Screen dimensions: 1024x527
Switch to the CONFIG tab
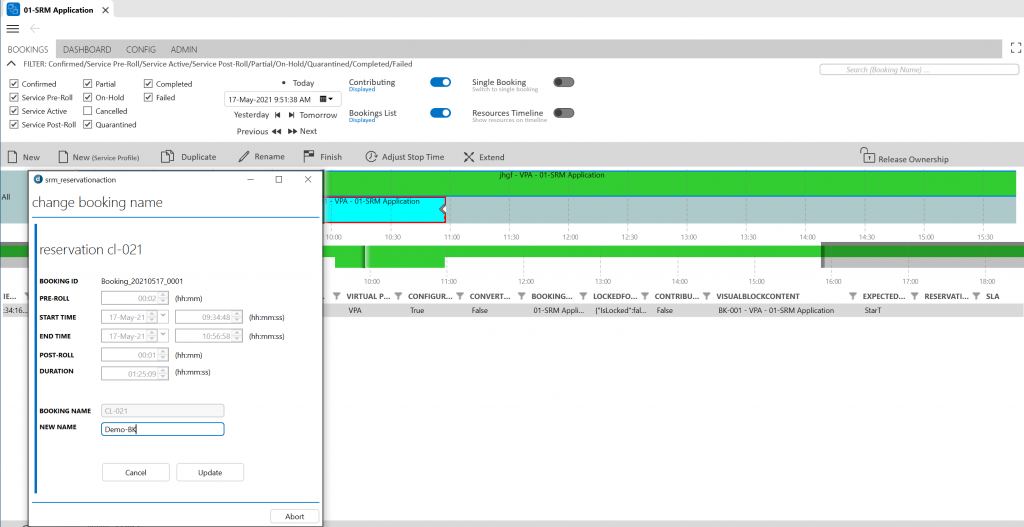tap(140, 49)
